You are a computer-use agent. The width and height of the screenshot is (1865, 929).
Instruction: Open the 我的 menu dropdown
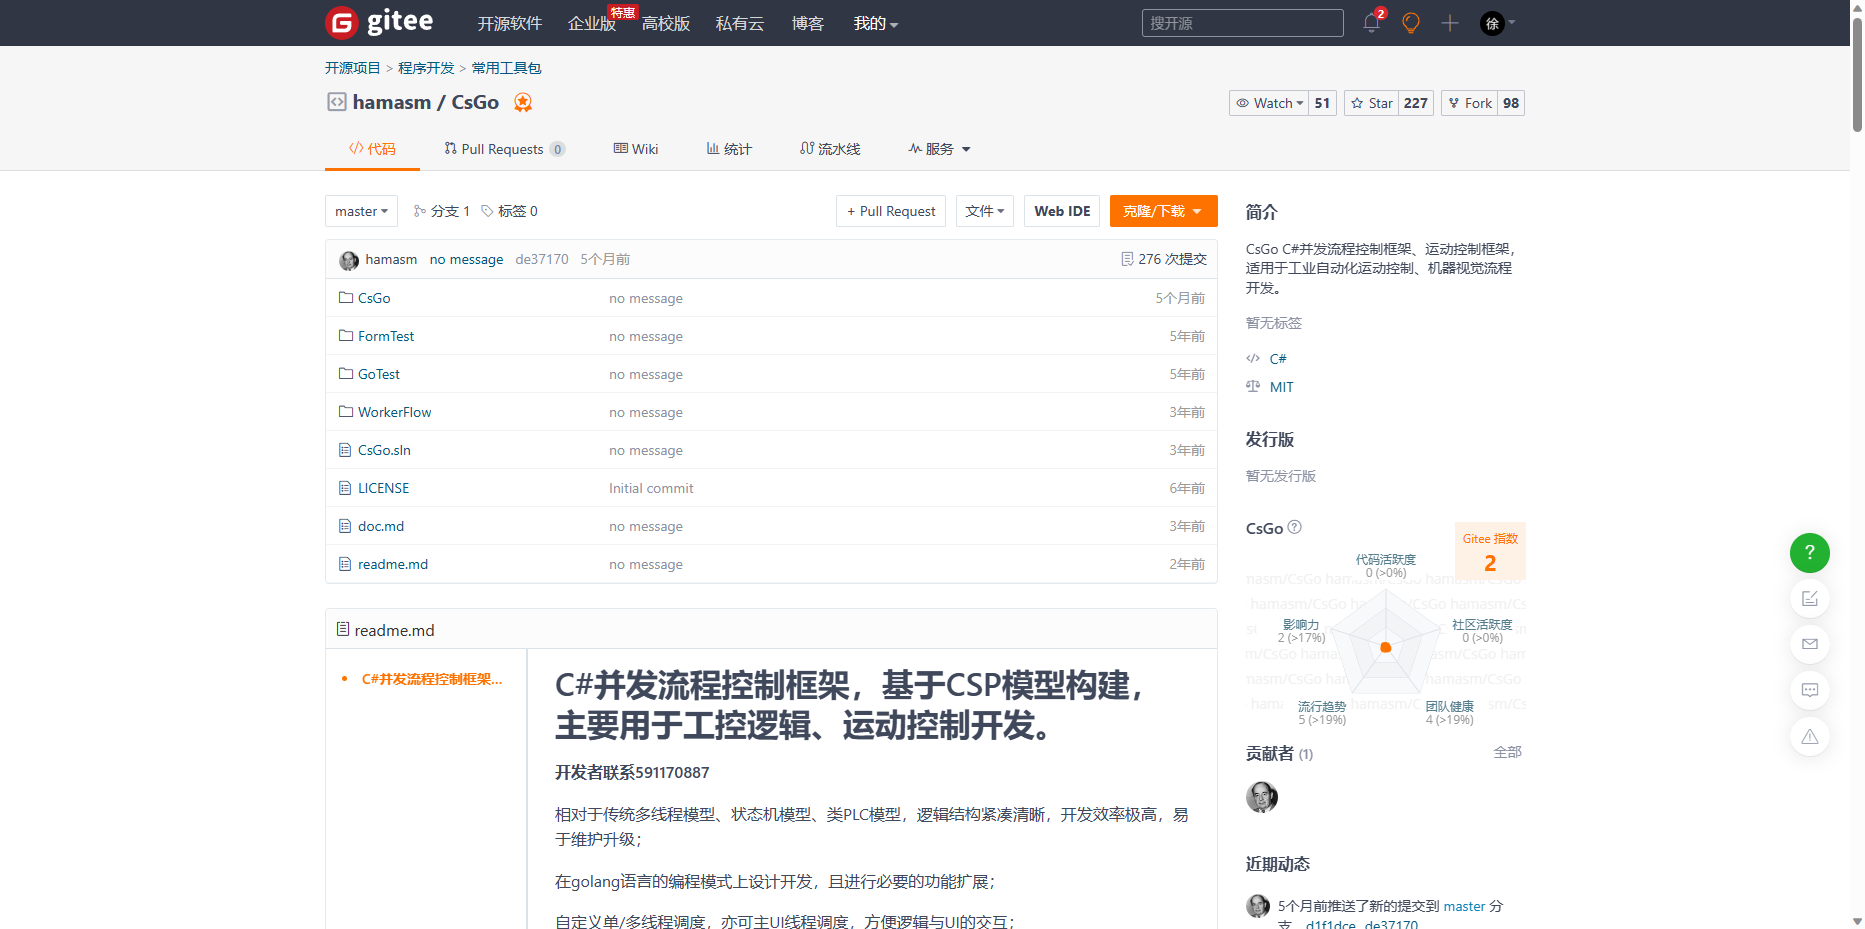[x=876, y=23]
